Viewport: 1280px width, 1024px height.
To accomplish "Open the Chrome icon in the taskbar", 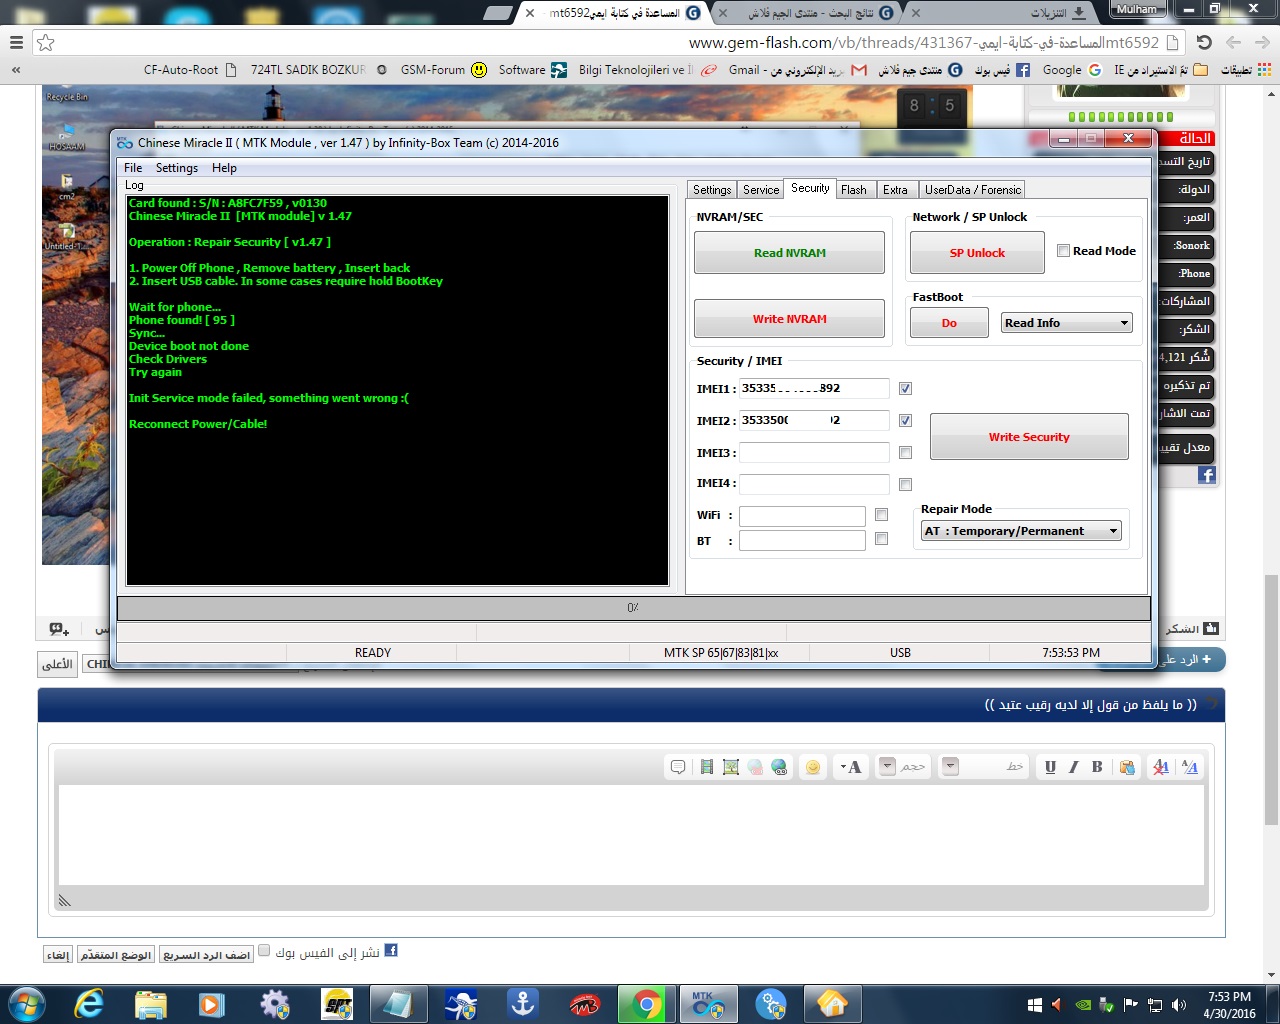I will pyautogui.click(x=646, y=1004).
